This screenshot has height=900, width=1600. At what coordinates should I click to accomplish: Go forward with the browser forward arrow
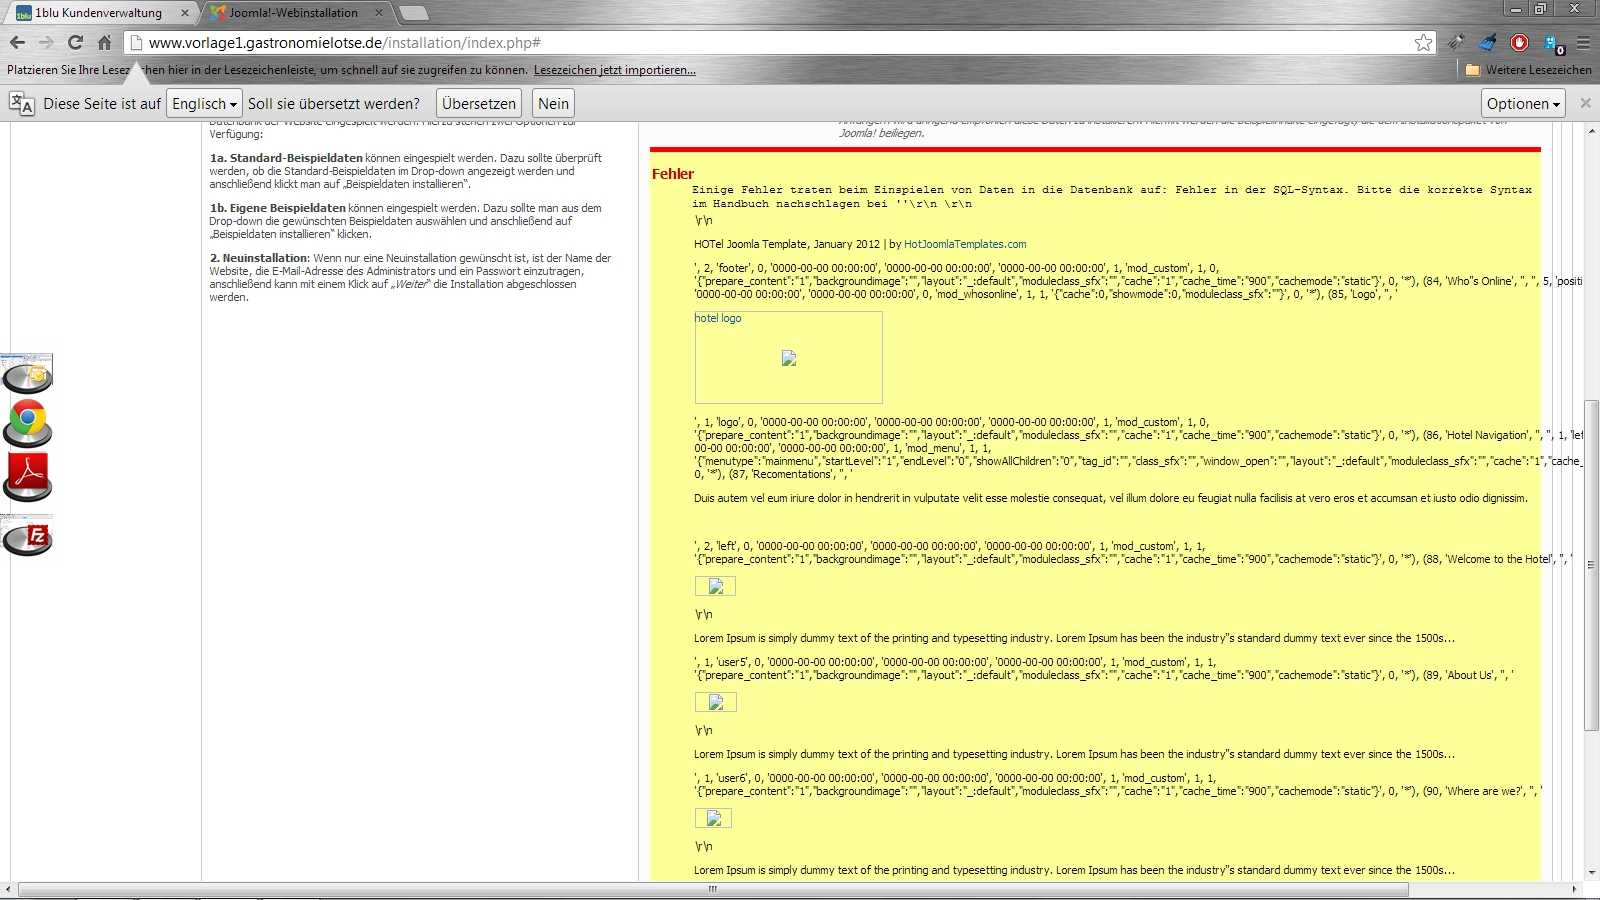pos(46,42)
